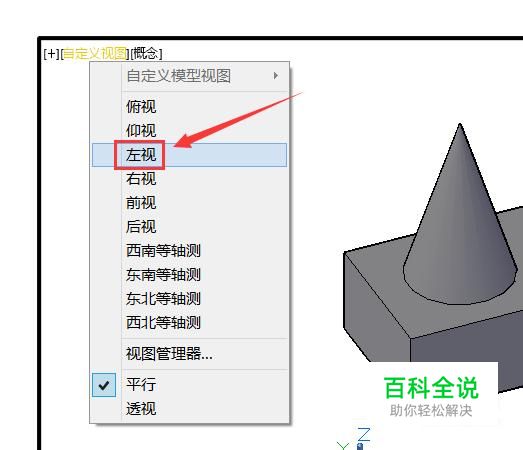Click the [+] viewport controls label
This screenshot has height=450, width=523.
coord(51,53)
